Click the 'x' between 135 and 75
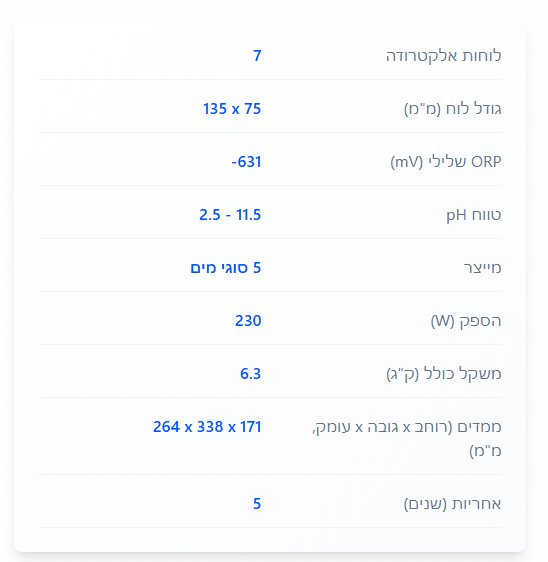This screenshot has height=562, width=548. (x=235, y=110)
